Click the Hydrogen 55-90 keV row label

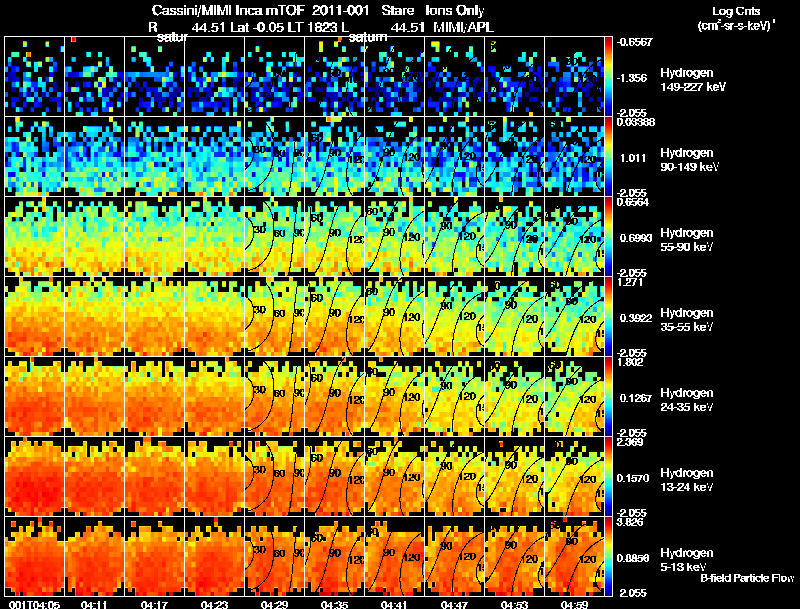coord(687,240)
